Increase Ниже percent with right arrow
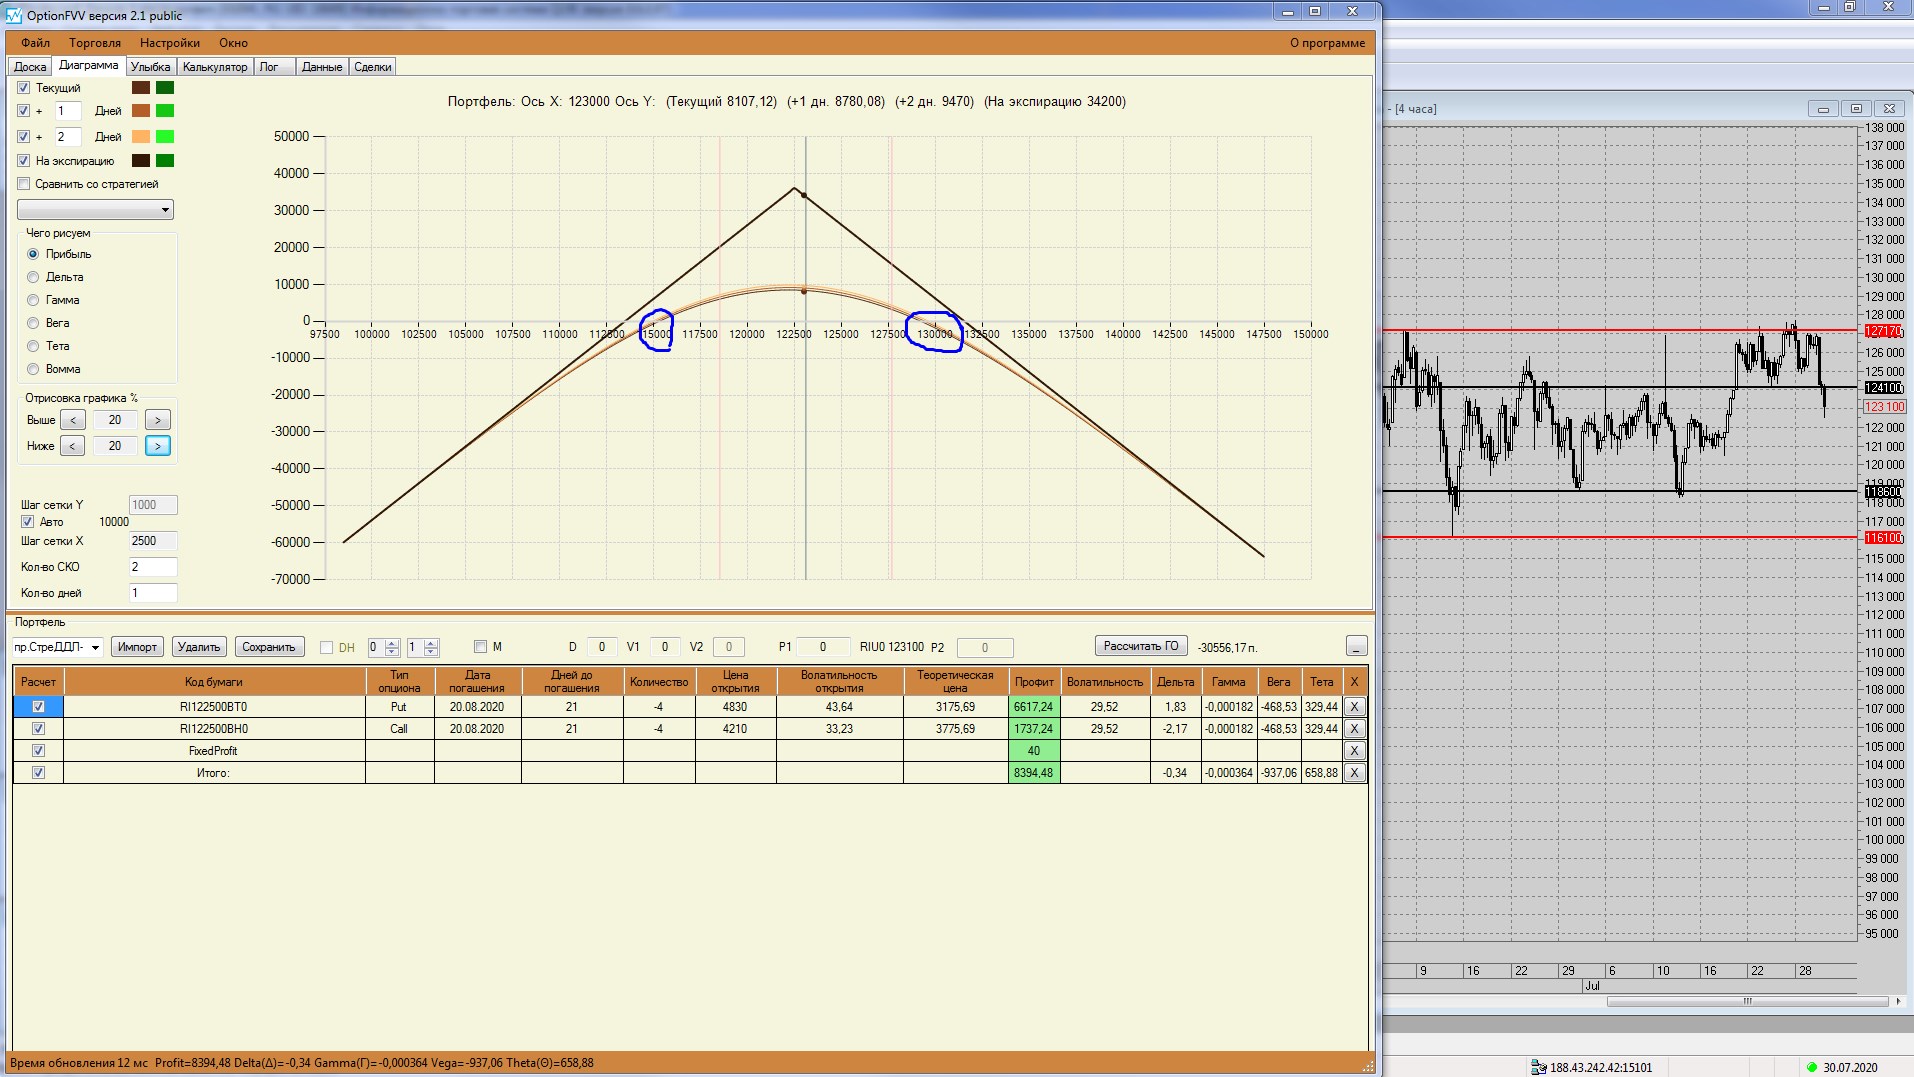The height and width of the screenshot is (1077, 1914). tap(158, 446)
